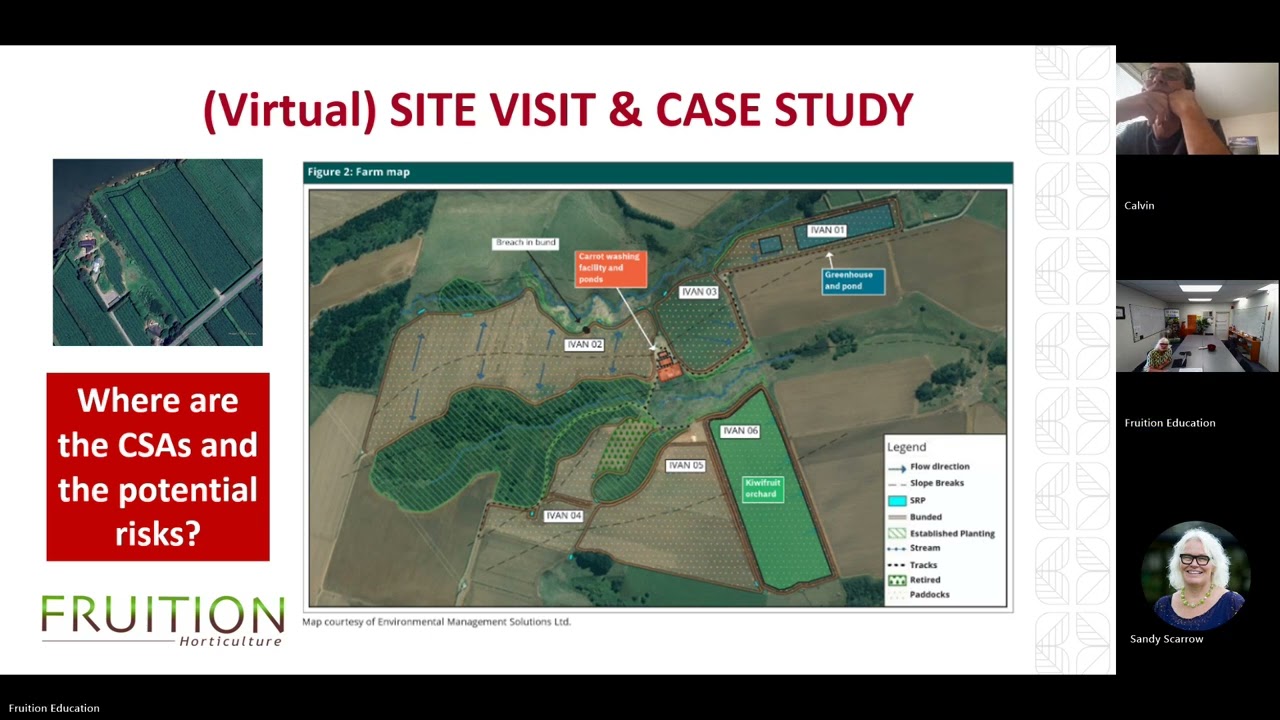Click 'Fruition Education' name under the room video

[x=1169, y=423]
